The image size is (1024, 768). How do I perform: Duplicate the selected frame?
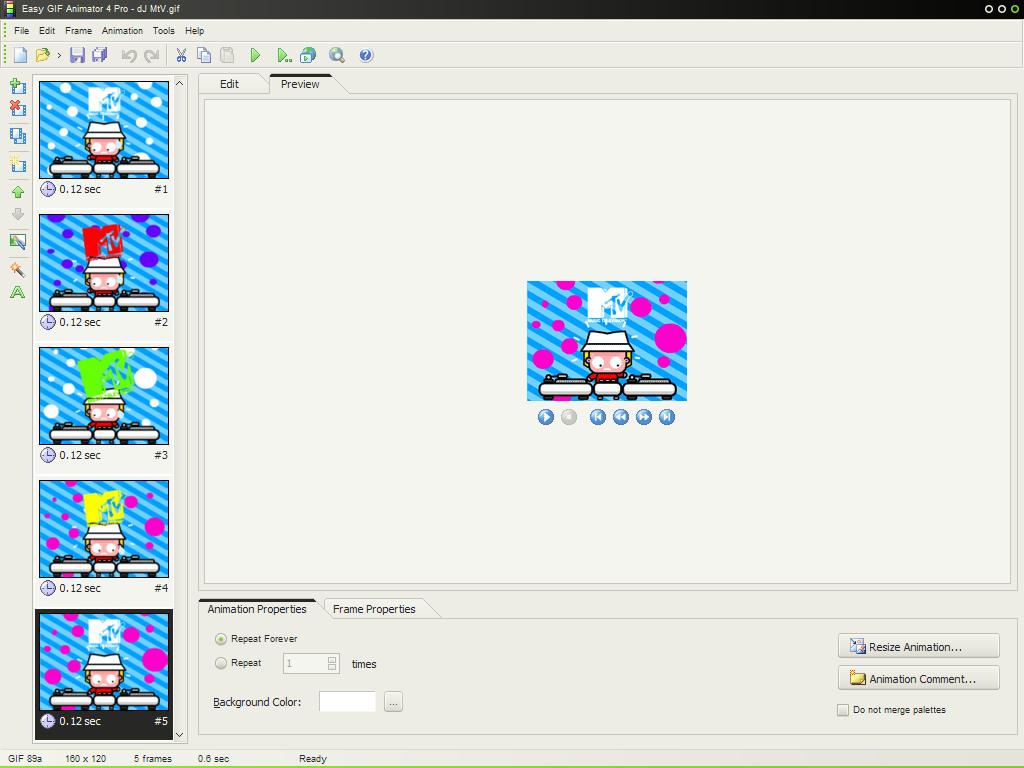(x=16, y=136)
